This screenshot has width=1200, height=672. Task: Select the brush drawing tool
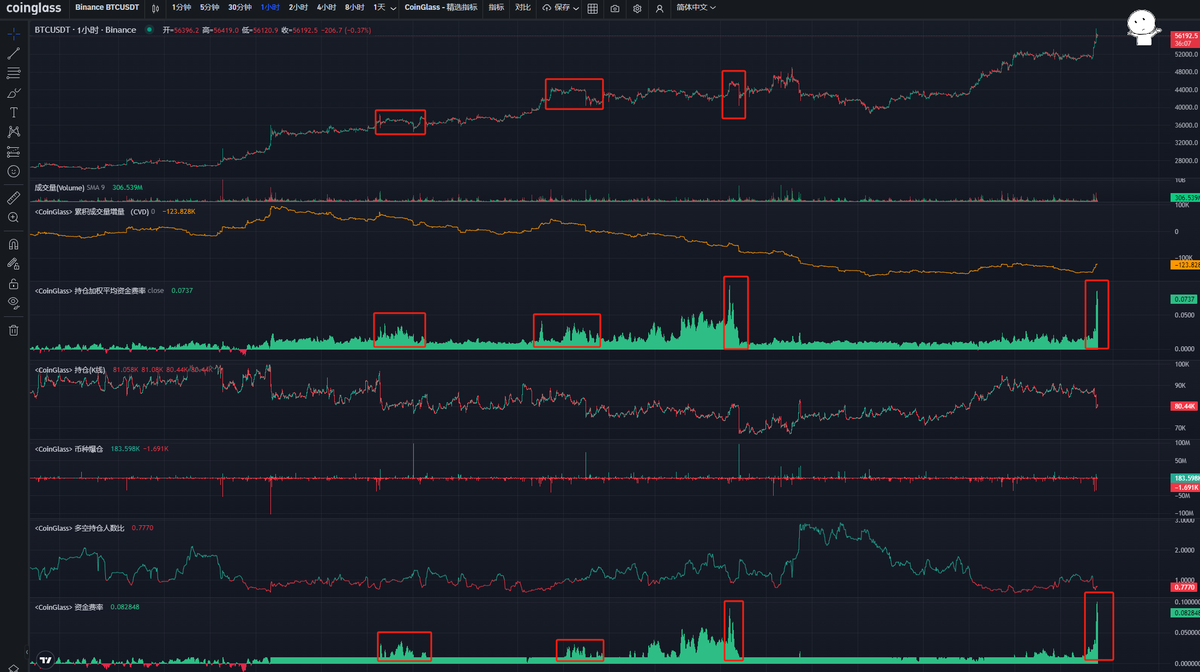[x=14, y=92]
